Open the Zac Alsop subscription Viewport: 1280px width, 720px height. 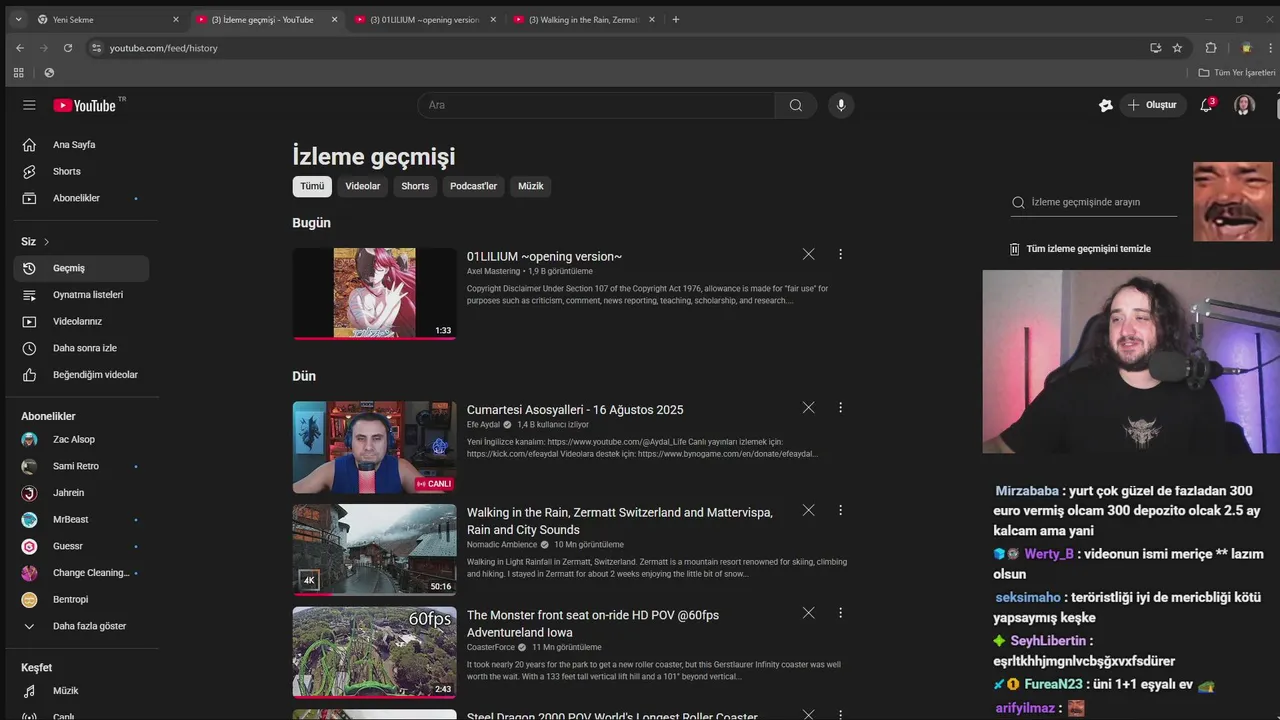pyautogui.click(x=81, y=440)
